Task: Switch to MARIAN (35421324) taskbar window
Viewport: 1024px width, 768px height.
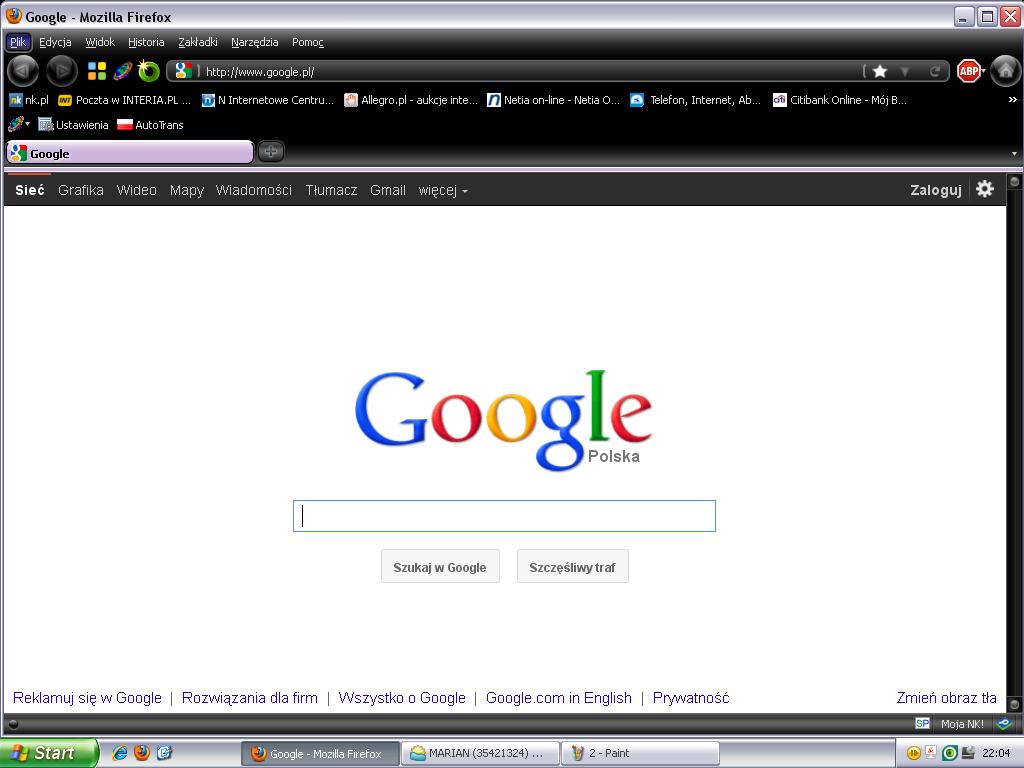Action: (x=481, y=753)
